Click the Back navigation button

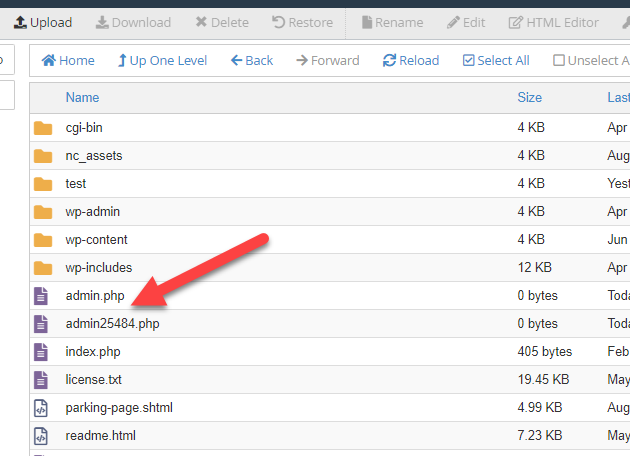(x=252, y=60)
